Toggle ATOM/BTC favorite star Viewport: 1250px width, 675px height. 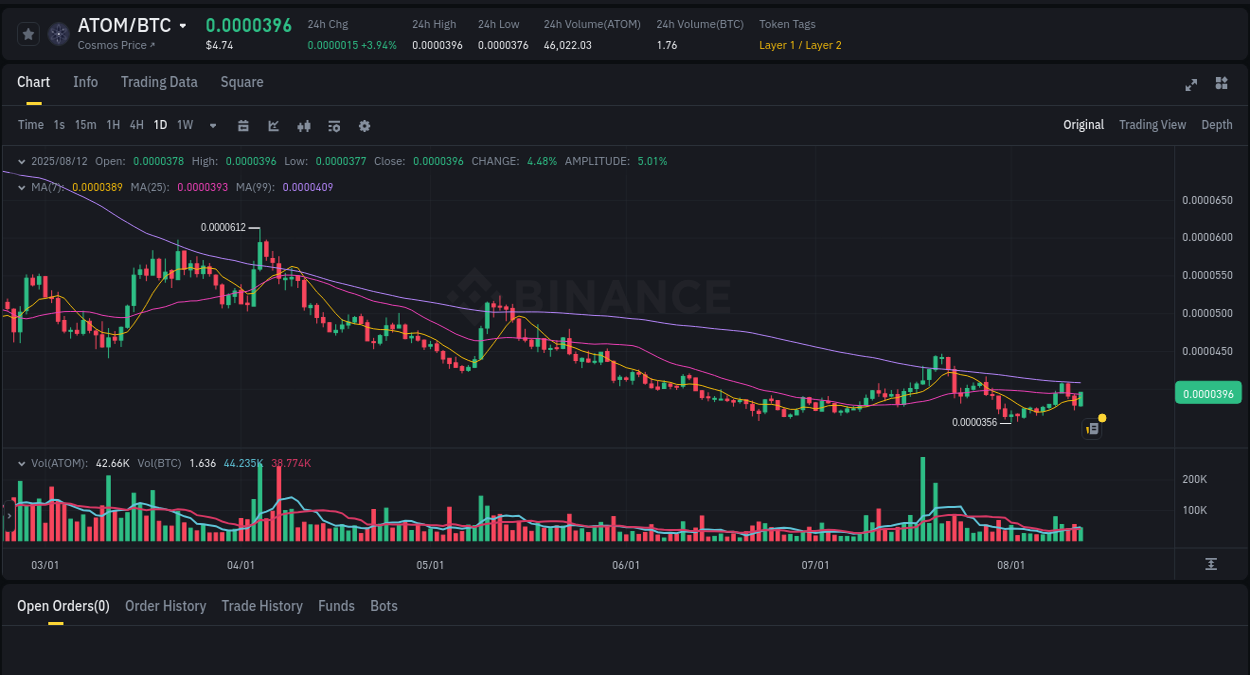(28, 33)
